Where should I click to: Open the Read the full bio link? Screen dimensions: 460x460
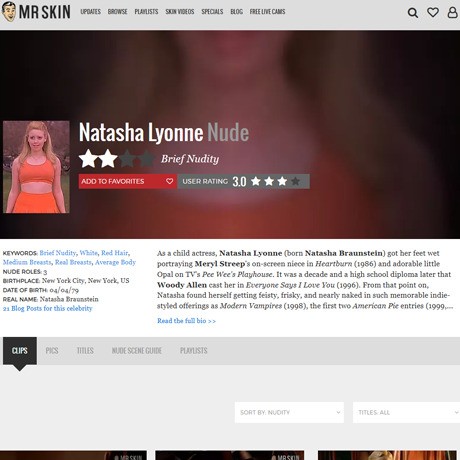[x=186, y=321]
